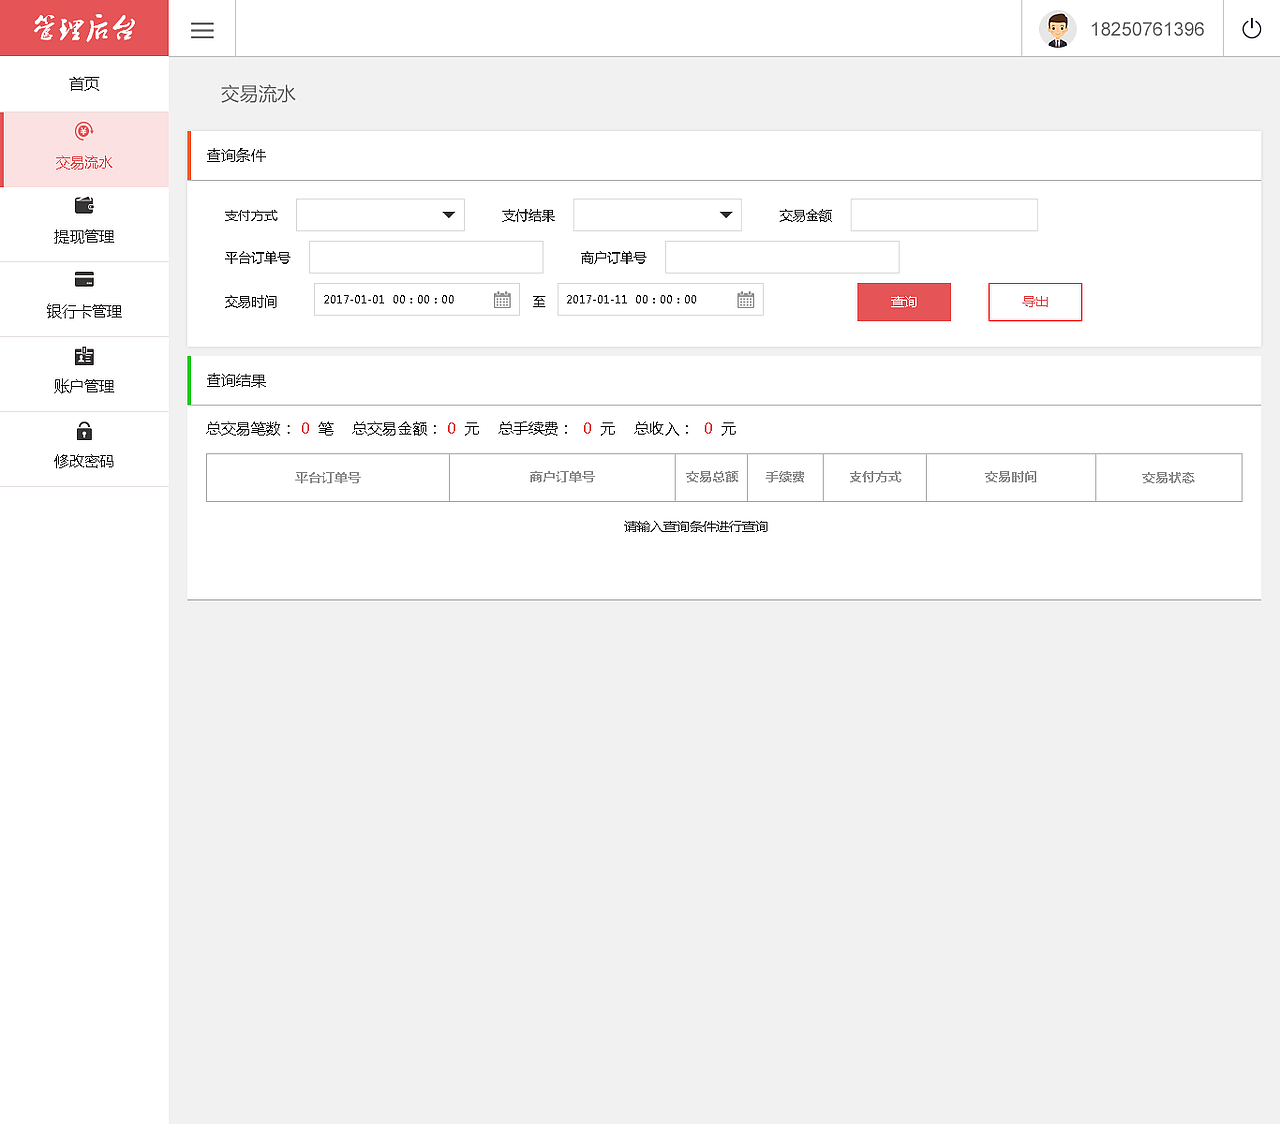Click the 银行卡管理 card icon
Screen dimensions: 1280x1124
[84, 280]
